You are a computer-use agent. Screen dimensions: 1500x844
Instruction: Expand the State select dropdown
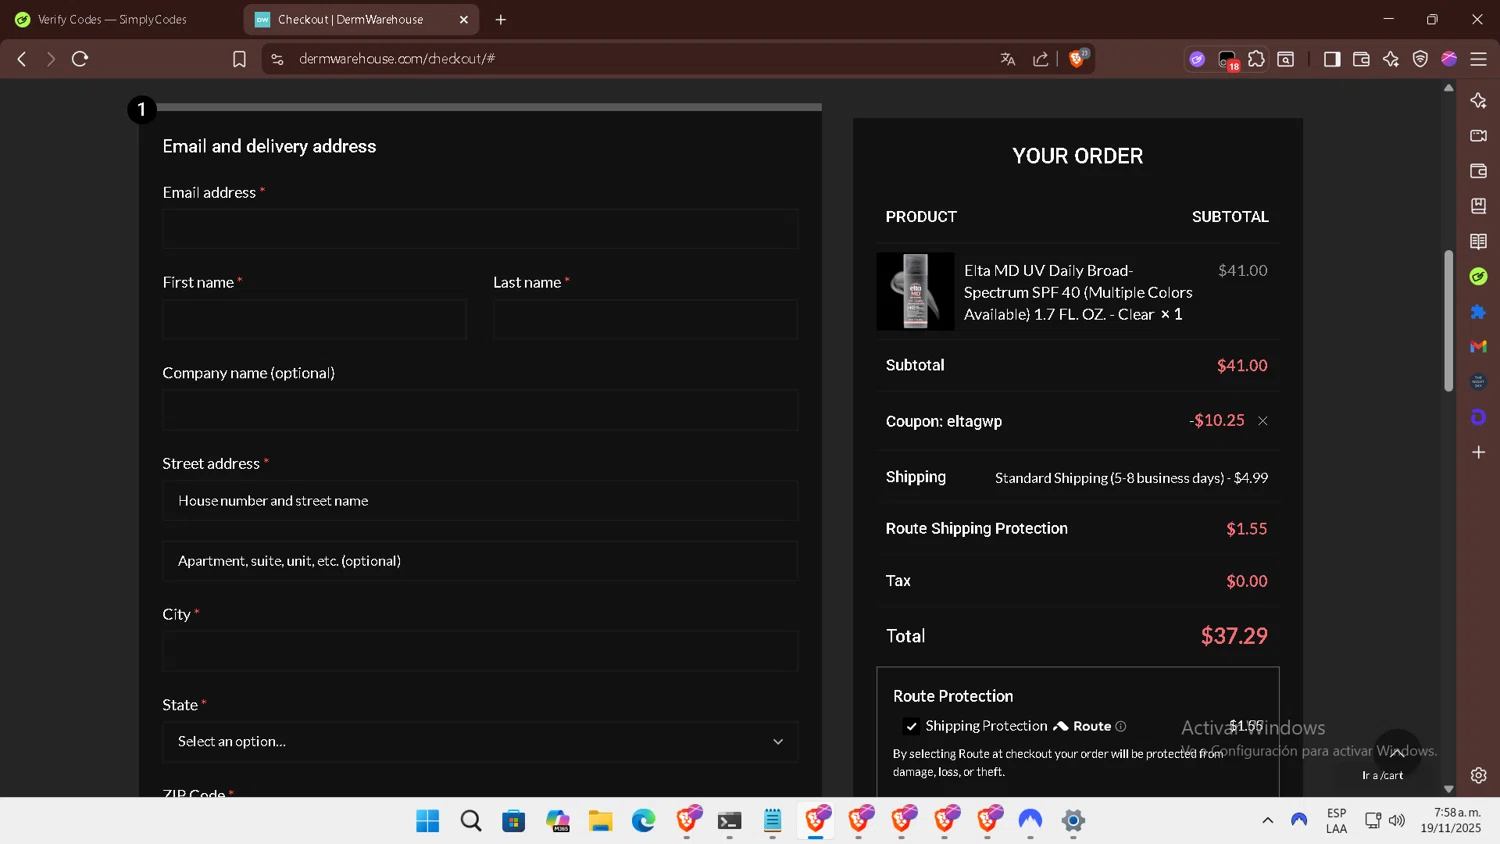480,742
